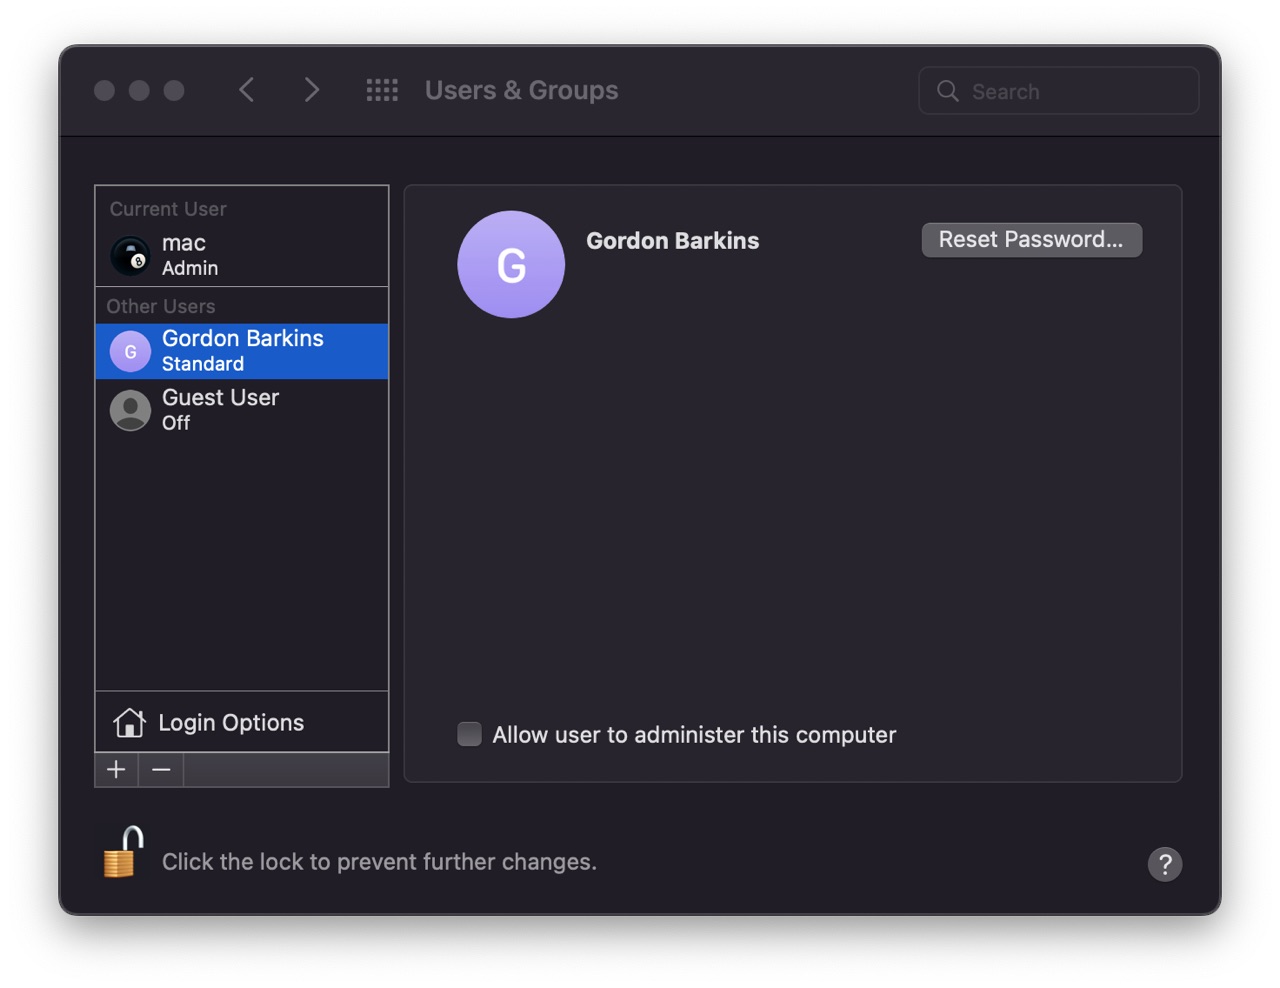1280x988 pixels.
Task: Click Gordon Barkins' small purple G avatar
Action: coord(130,352)
